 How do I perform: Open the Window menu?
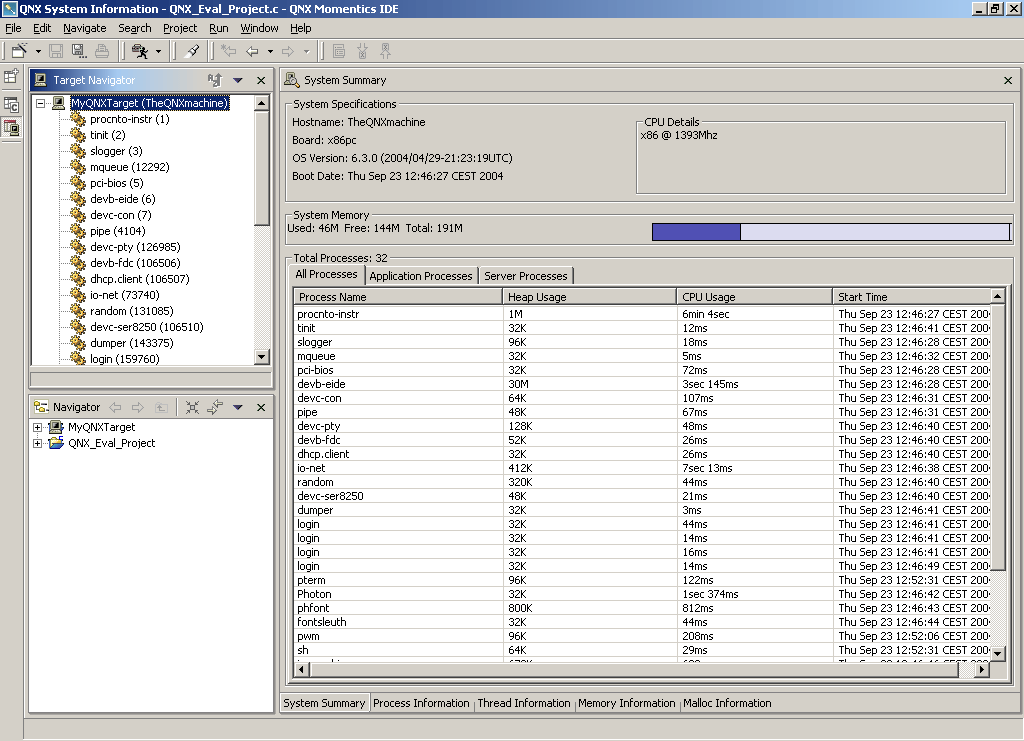[259, 28]
